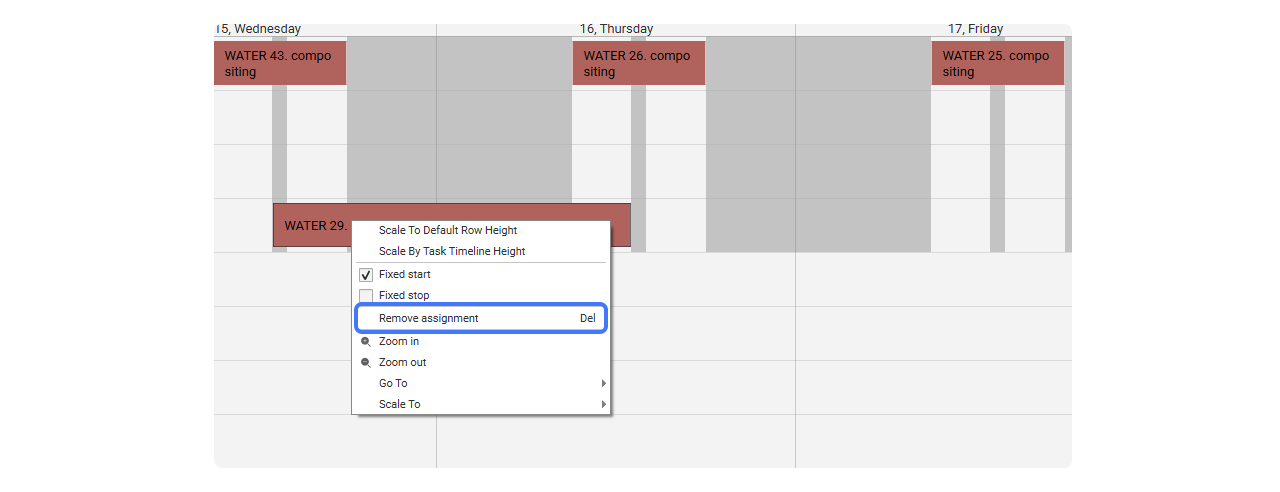Click the Del shortcut label

(x=588, y=319)
